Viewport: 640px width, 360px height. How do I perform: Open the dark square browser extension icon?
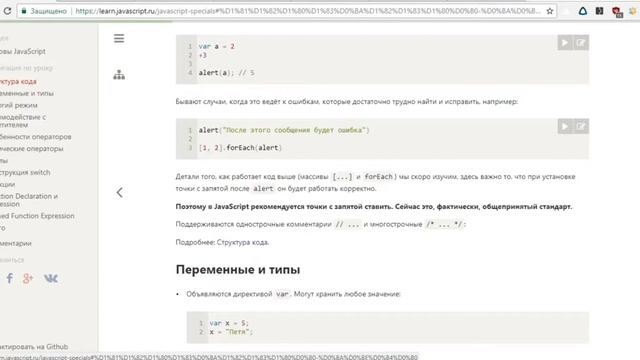coord(599,11)
